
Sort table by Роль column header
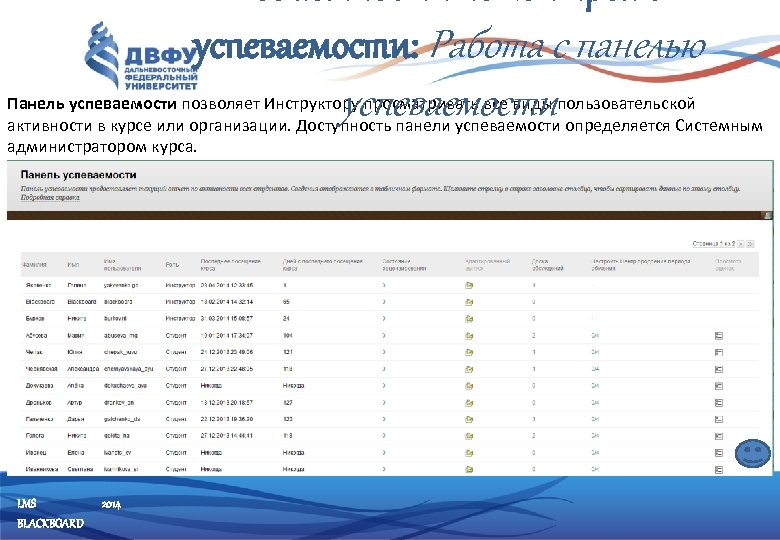point(172,265)
